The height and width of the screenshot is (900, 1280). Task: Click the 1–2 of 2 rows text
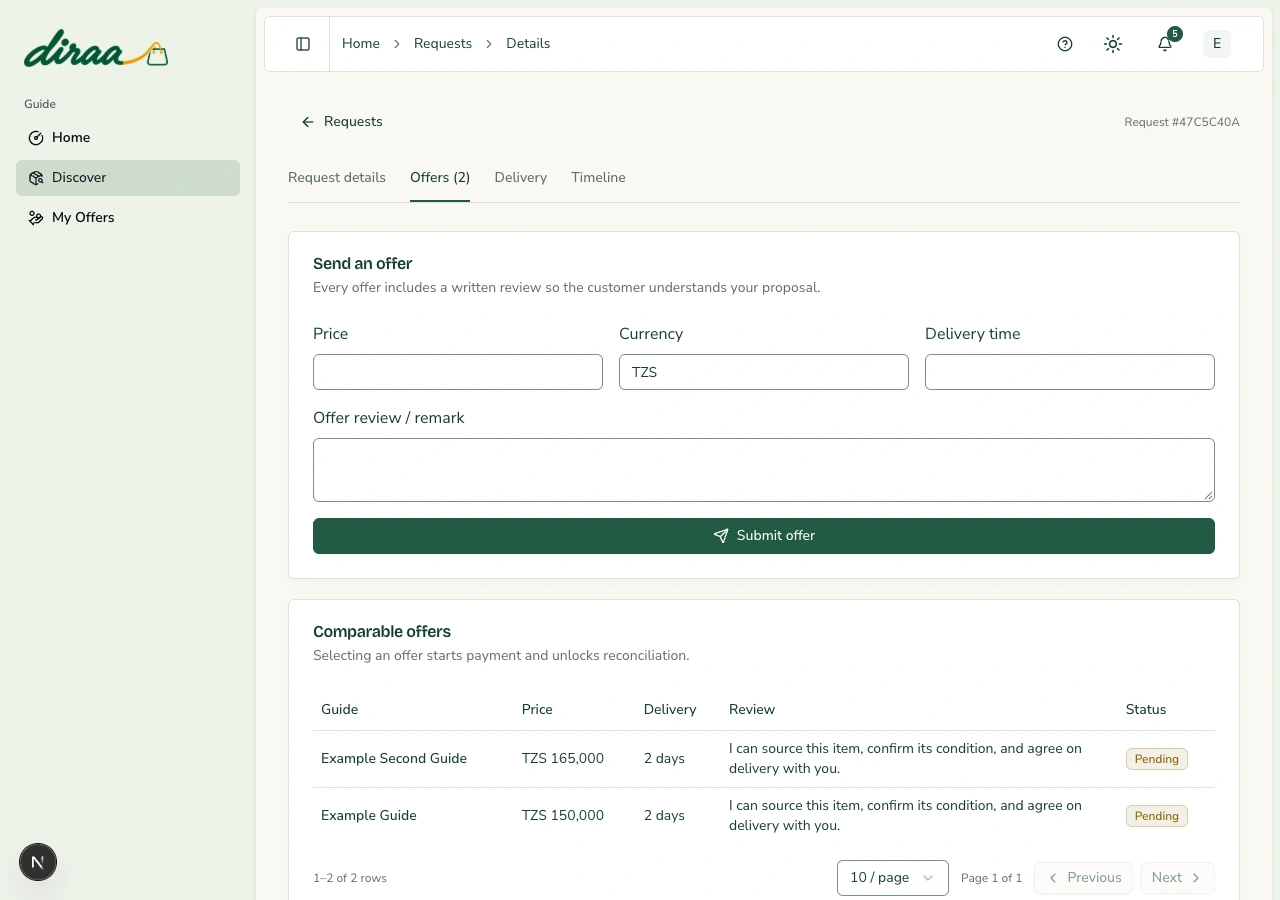tap(350, 878)
